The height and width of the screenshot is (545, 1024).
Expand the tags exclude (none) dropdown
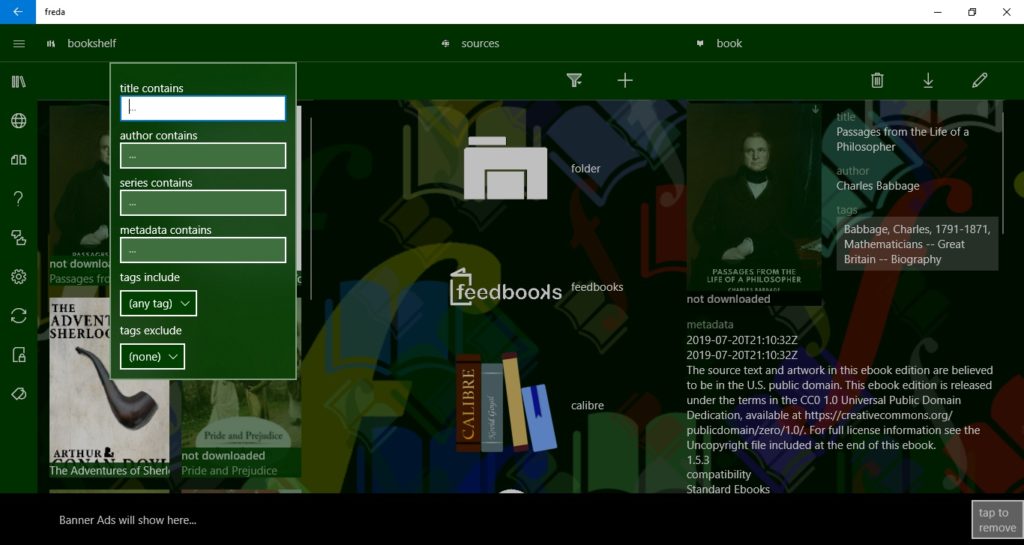pyautogui.click(x=152, y=357)
